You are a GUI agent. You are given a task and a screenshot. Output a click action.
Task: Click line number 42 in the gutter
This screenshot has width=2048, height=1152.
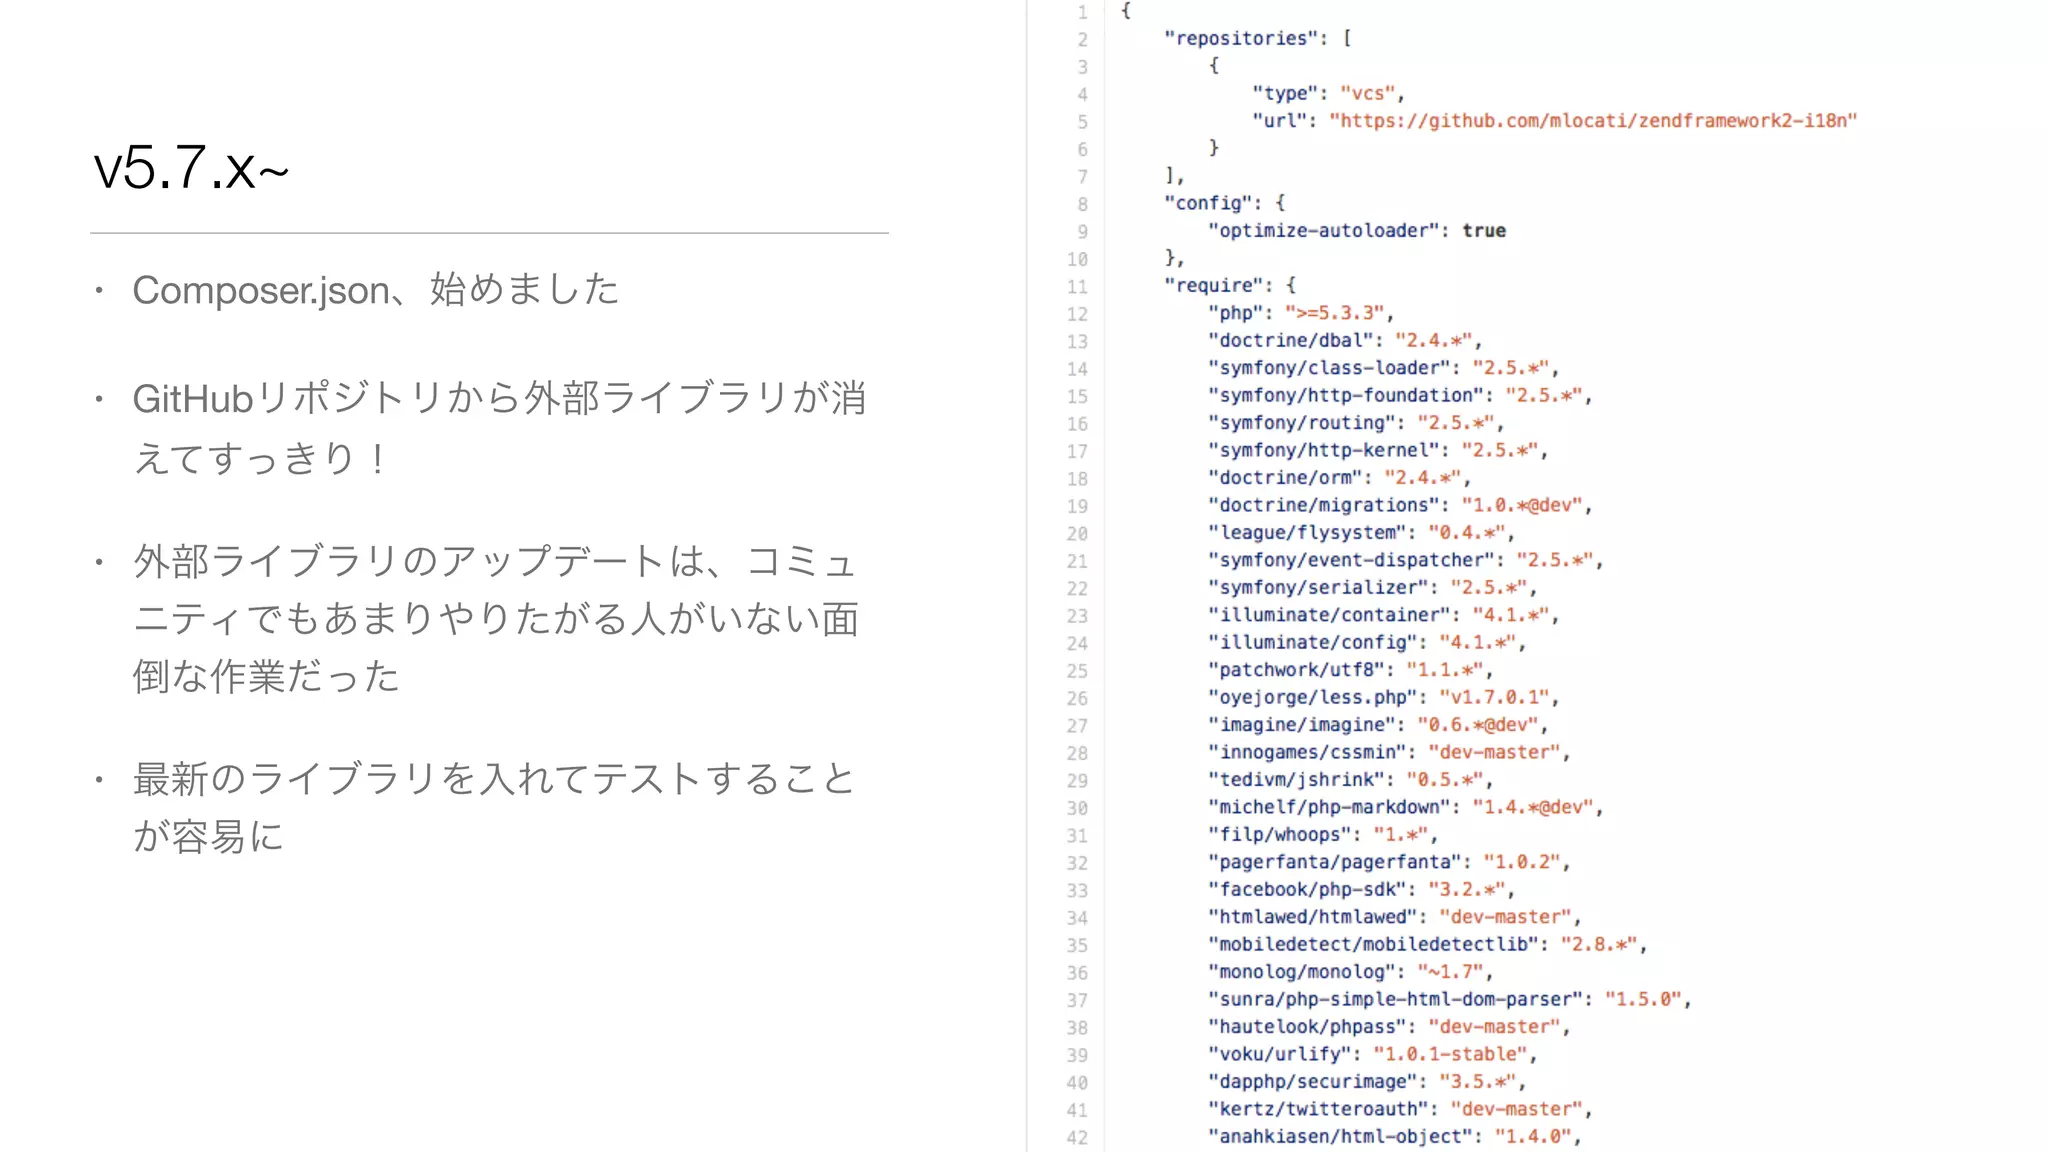[x=1077, y=1138]
